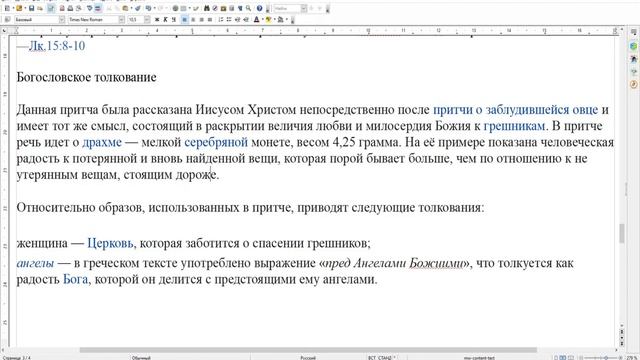Expand the Open recent files dropdown arrow

[25, 8]
